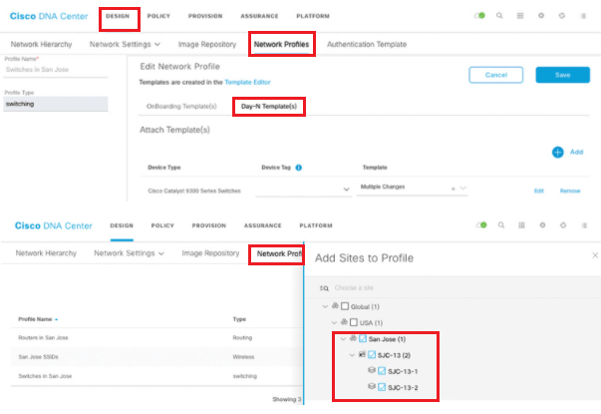Screen dimensions: 601x414
Task: Uncheck the SJC-13-1 checkbox
Action: pos(382,371)
